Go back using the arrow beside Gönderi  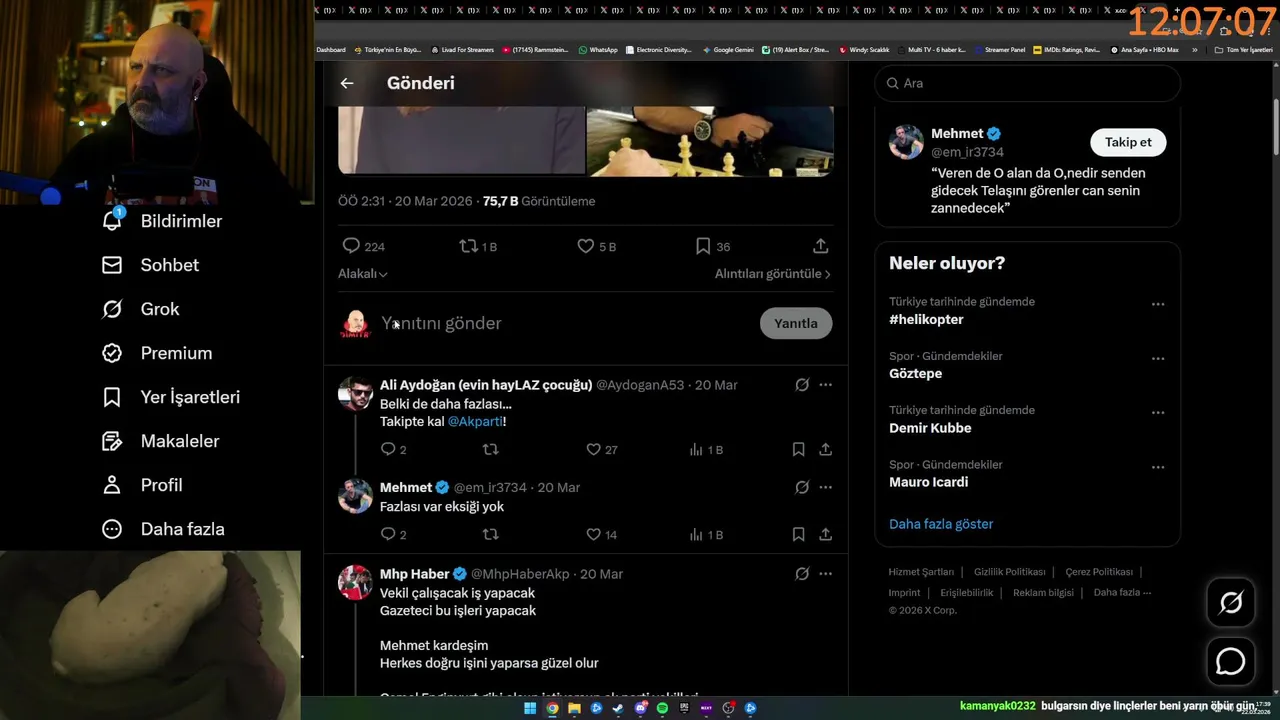[x=347, y=83]
